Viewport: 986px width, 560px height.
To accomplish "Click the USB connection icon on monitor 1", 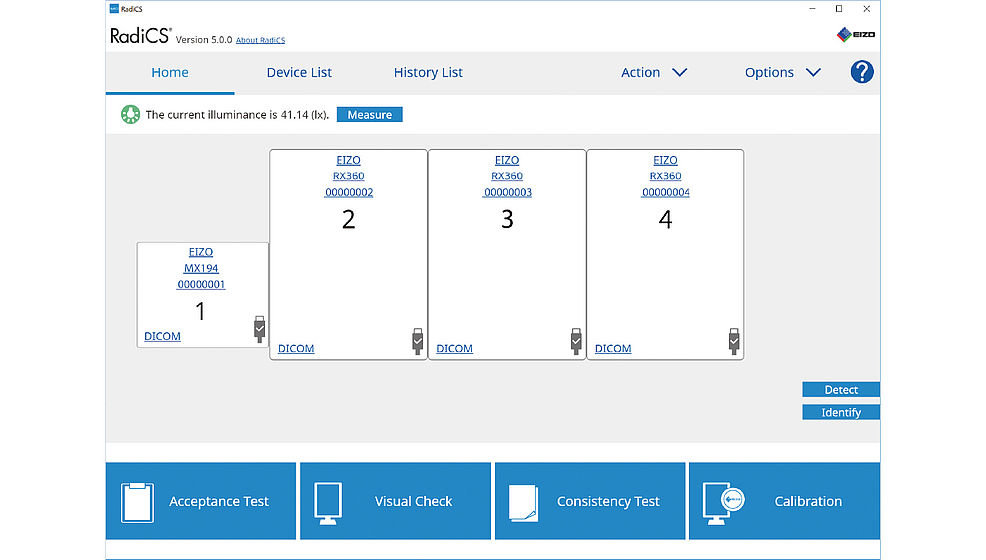I will tap(259, 329).
